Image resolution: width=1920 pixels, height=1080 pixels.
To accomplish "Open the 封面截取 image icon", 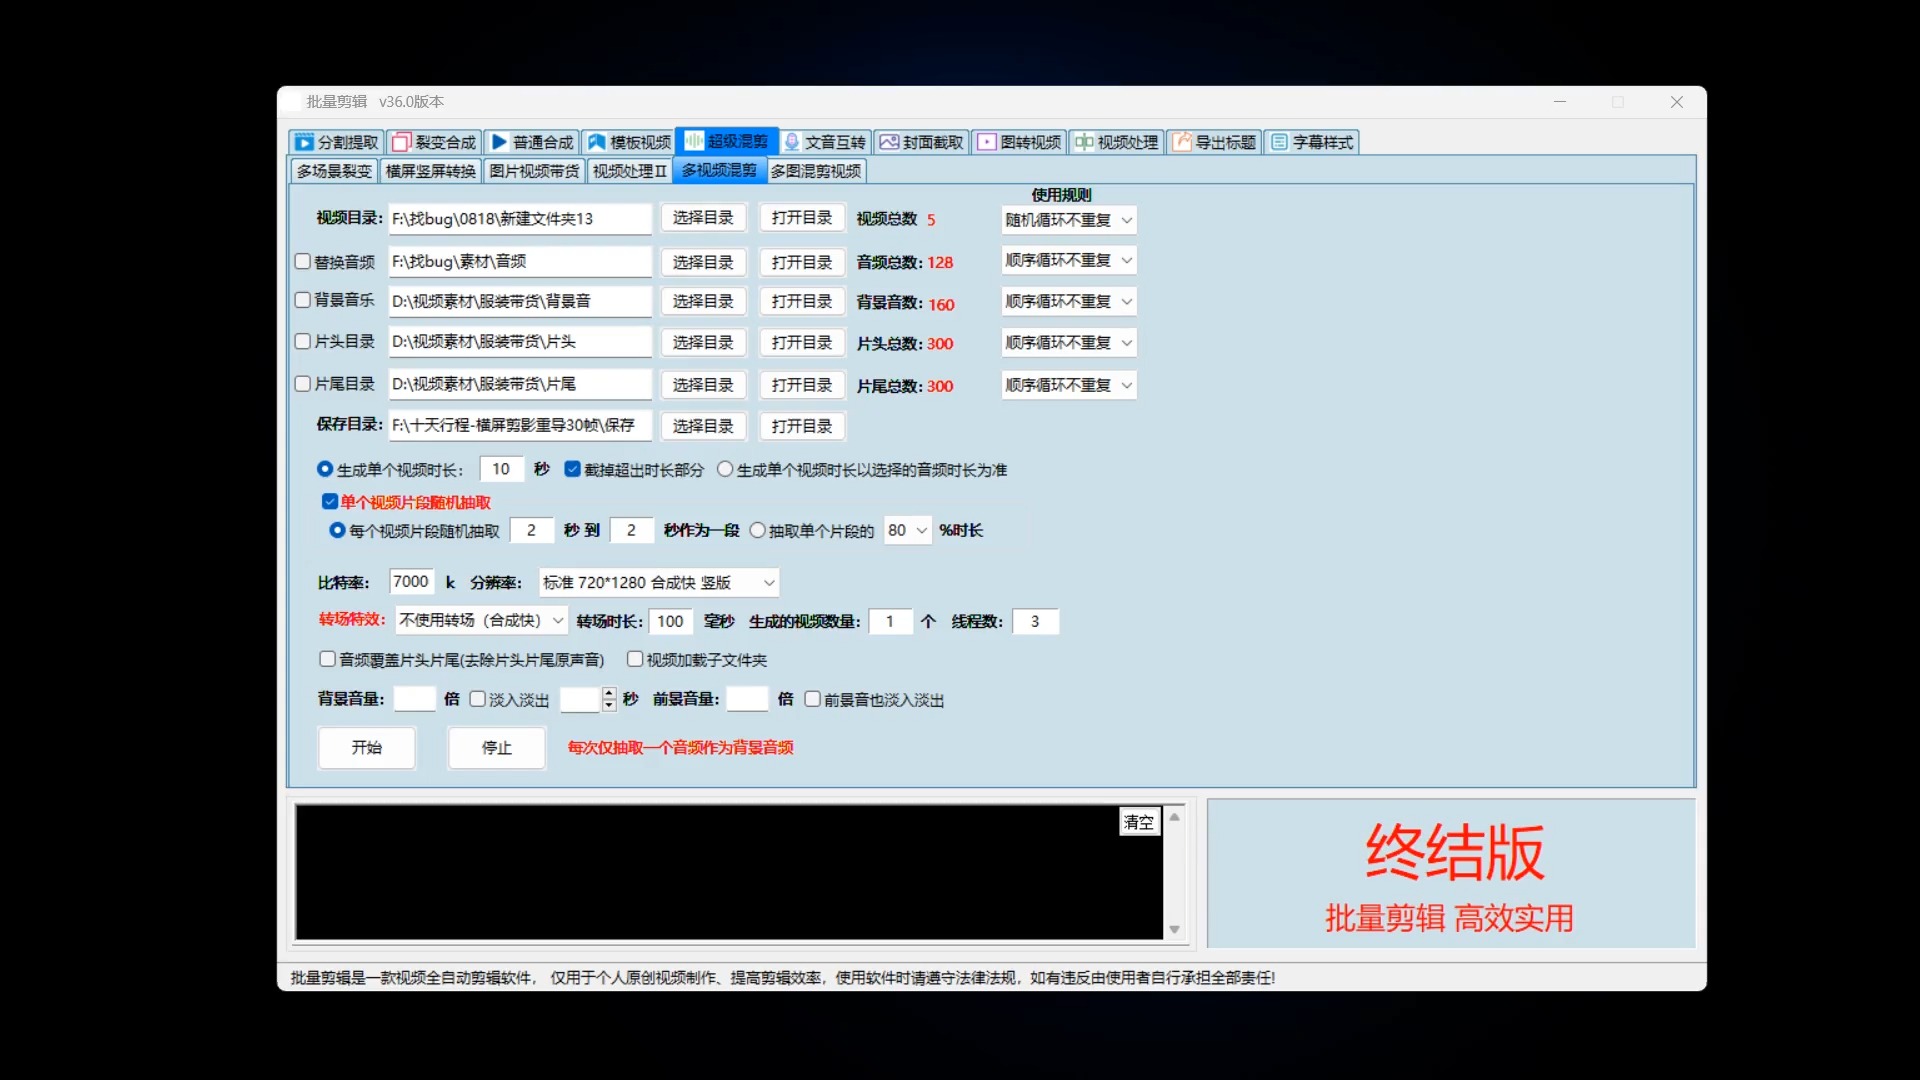I will (x=889, y=142).
